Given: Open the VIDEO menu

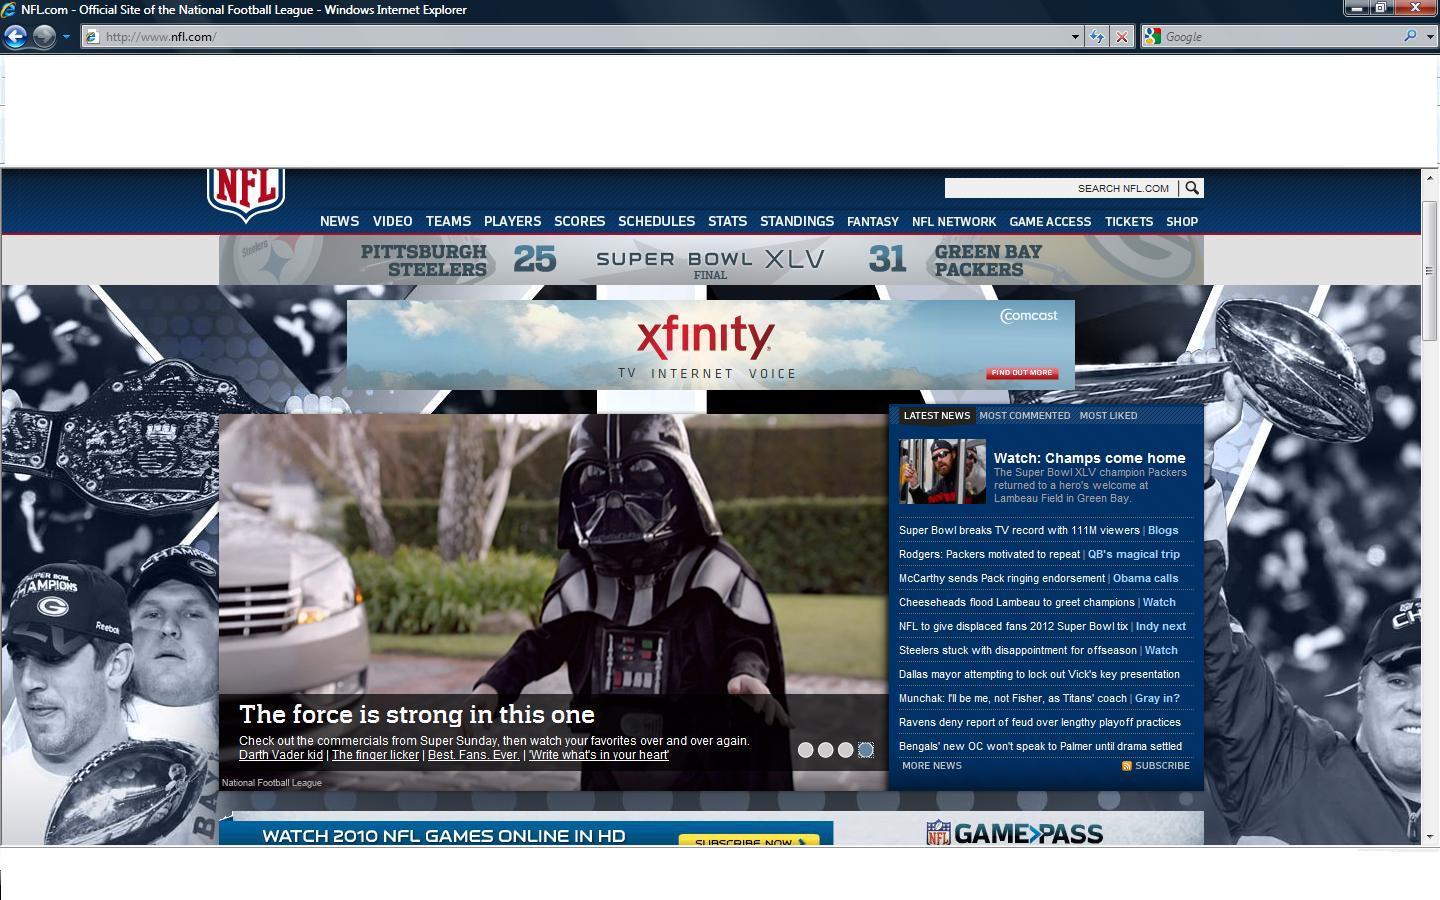Looking at the screenshot, I should (392, 221).
